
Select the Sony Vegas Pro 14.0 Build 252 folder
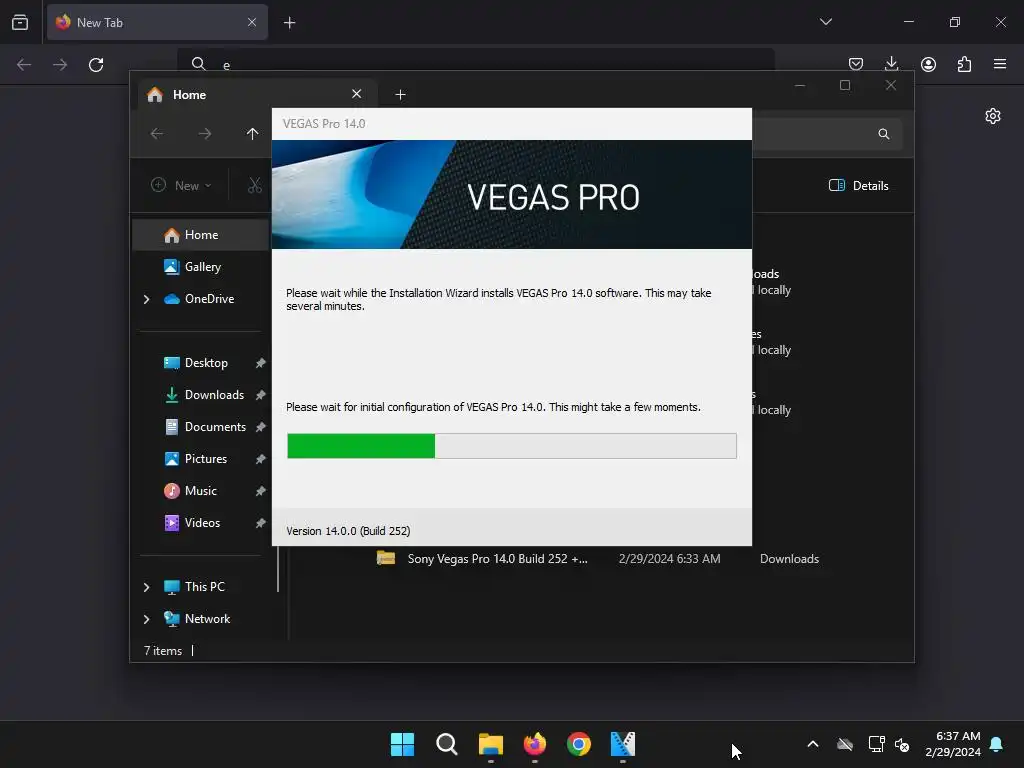pos(482,559)
